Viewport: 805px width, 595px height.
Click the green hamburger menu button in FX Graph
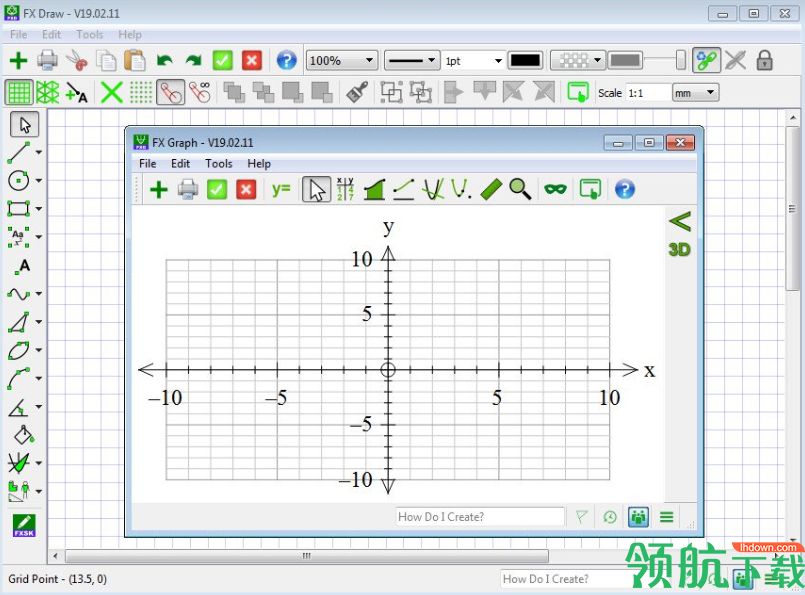tap(667, 517)
